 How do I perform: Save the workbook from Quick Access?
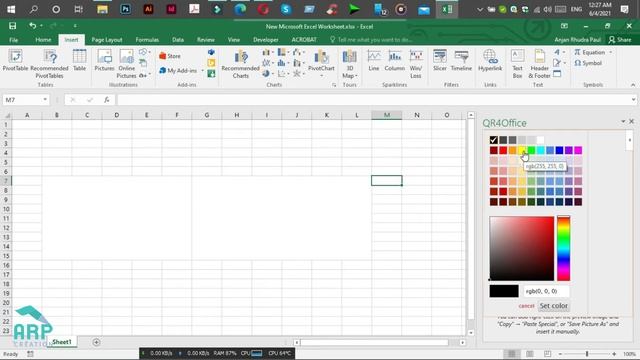pyautogui.click(x=13, y=26)
